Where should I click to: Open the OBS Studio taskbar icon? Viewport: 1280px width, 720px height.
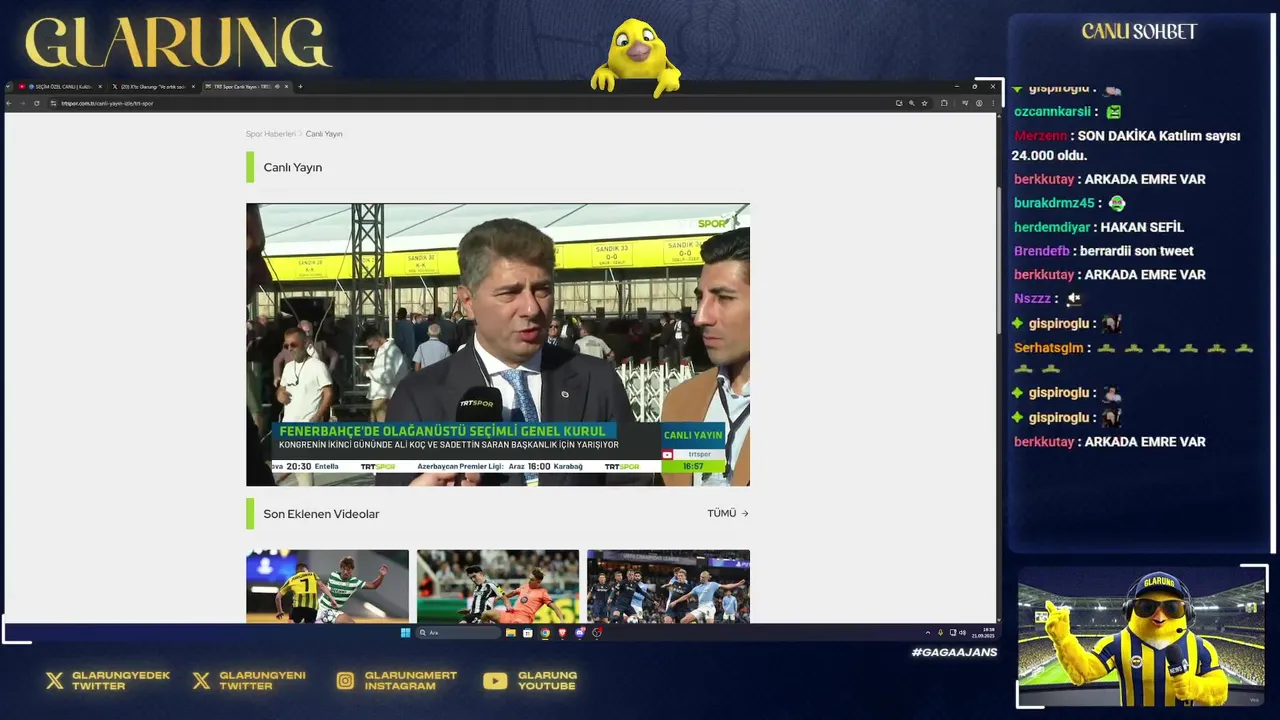point(597,632)
